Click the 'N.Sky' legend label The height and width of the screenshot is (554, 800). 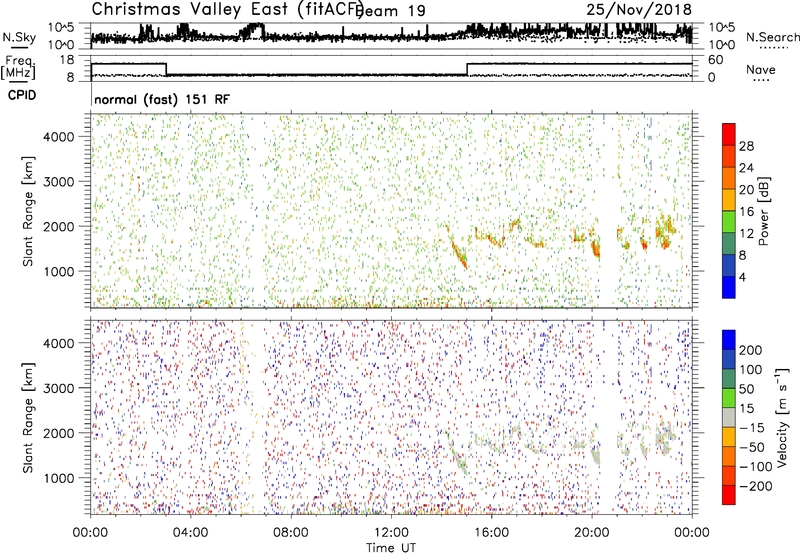click(x=19, y=37)
